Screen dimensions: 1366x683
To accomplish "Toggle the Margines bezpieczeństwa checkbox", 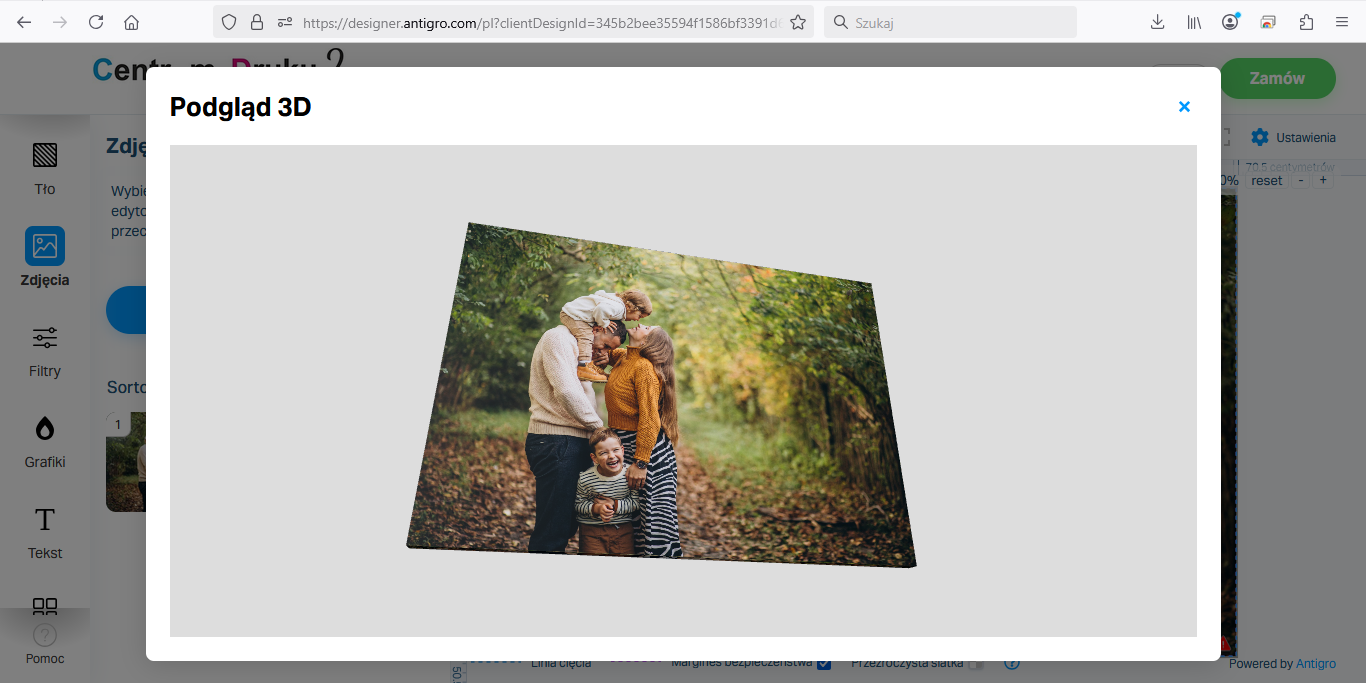I will click(x=824, y=664).
